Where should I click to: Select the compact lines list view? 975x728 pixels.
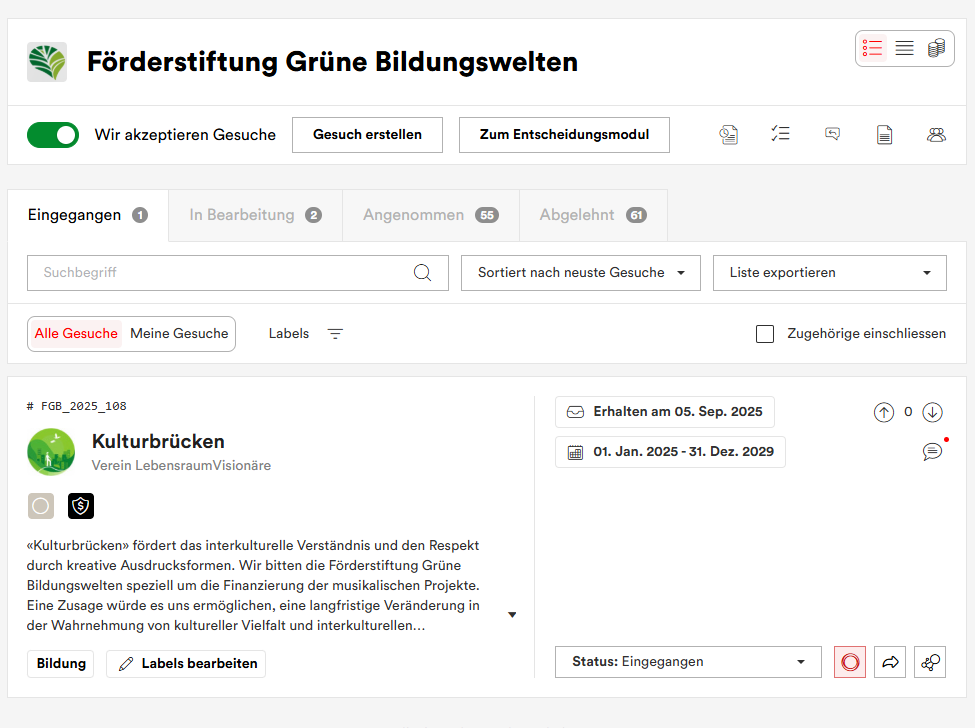904,48
